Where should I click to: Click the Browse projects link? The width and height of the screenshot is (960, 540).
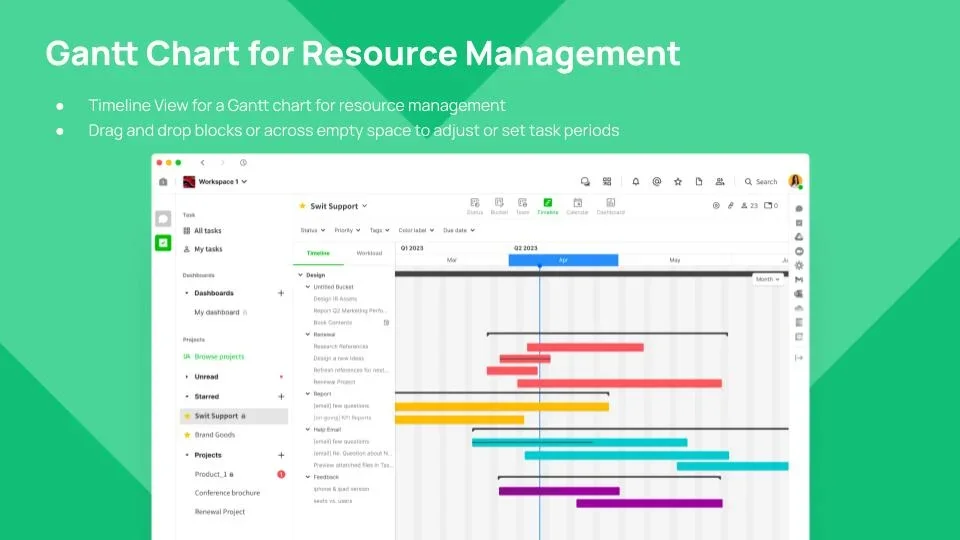[x=219, y=357]
